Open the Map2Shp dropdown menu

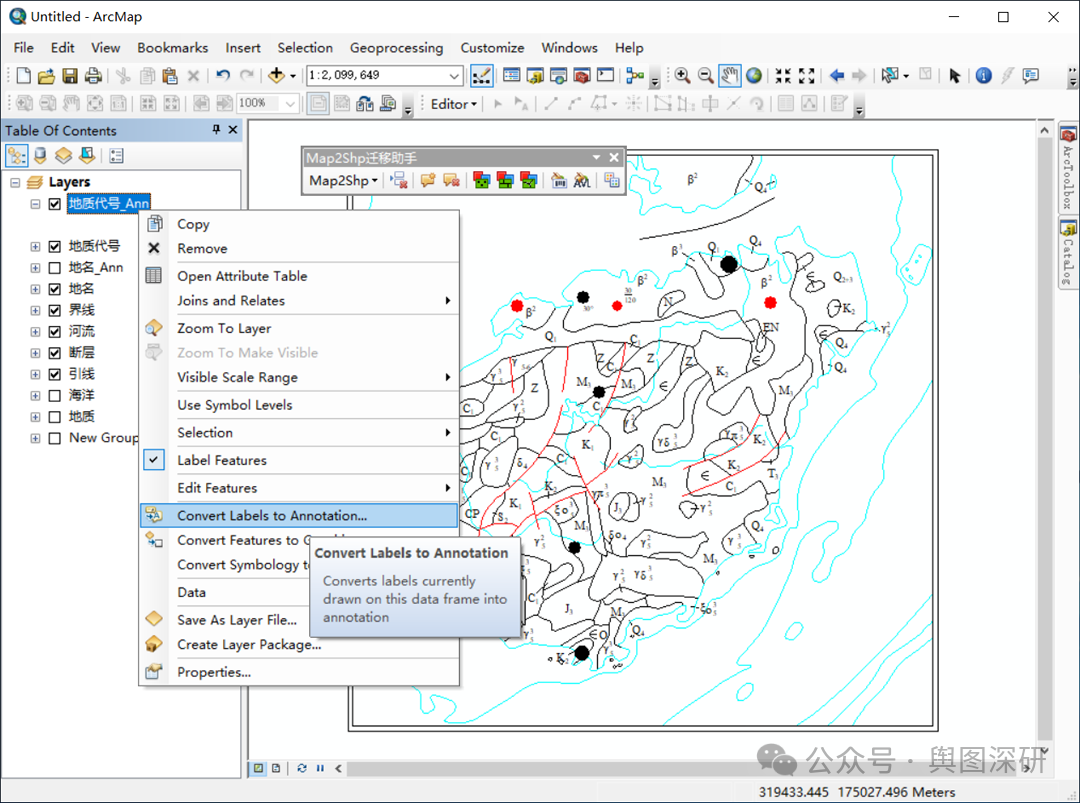tap(343, 180)
